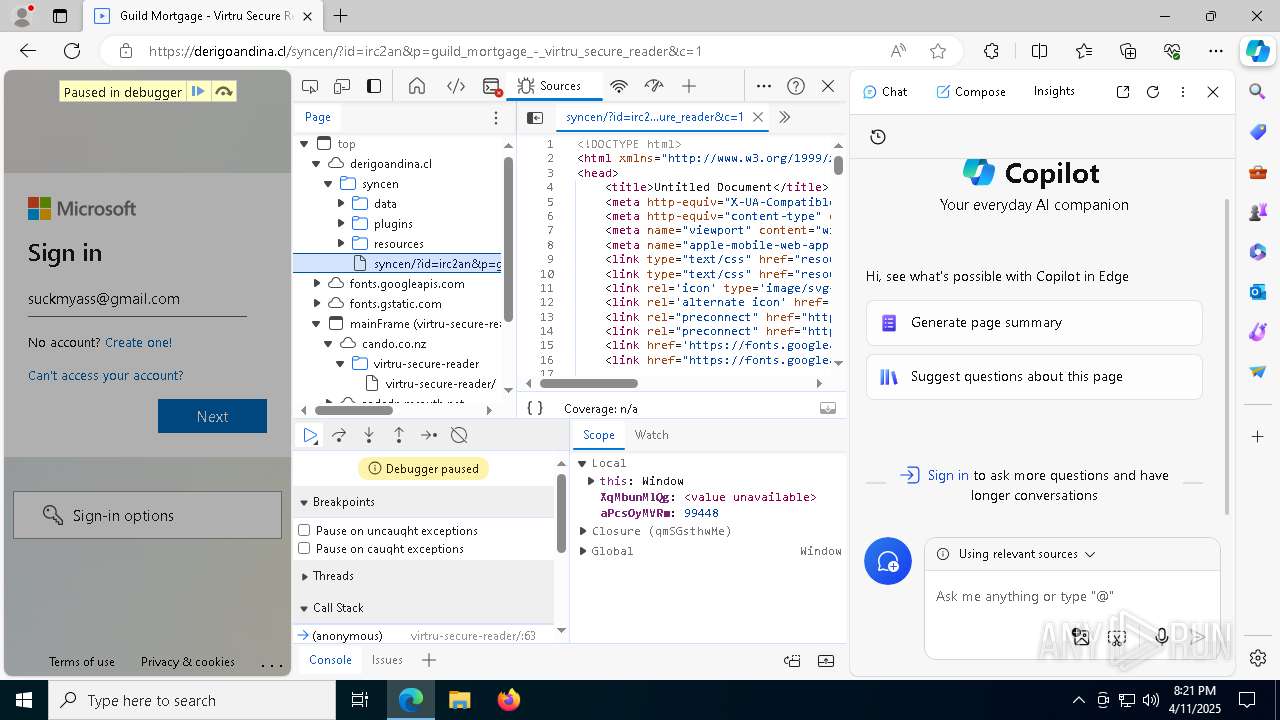1280x720 pixels.
Task: Open Copilot in new window icon
Action: point(1123,91)
